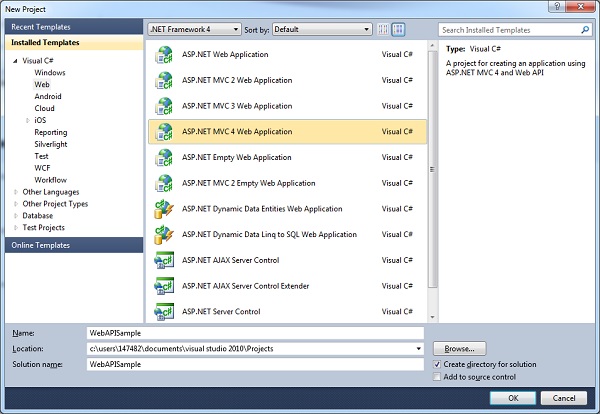Click the Cancel button
The height and width of the screenshot is (414, 600).
click(564, 398)
